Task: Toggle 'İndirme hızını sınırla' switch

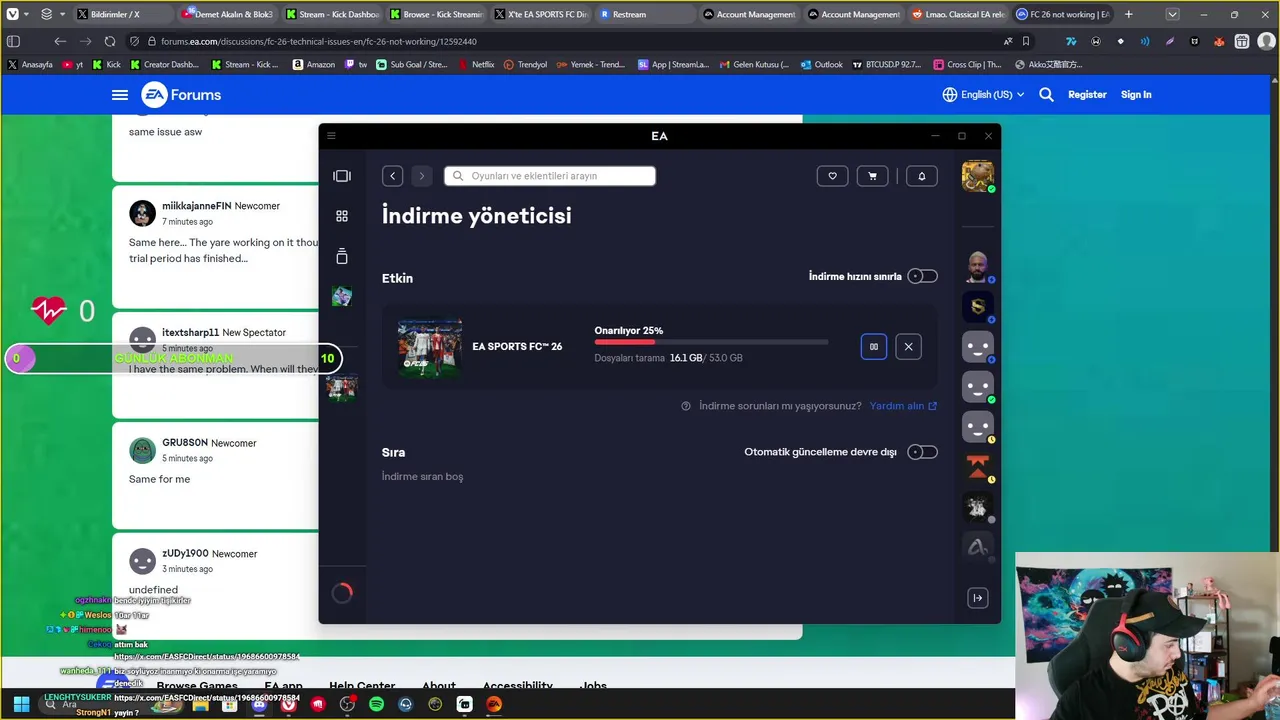Action: coord(922,276)
